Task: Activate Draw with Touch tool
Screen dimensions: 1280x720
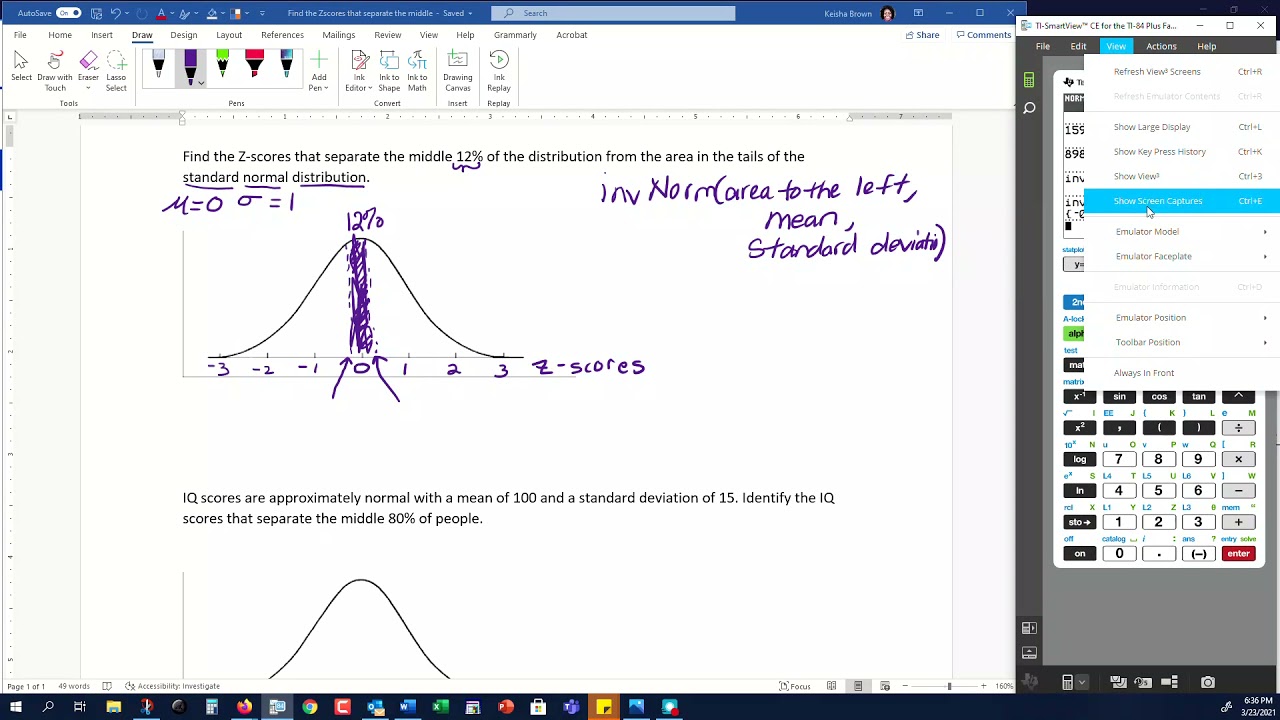Action: [54, 70]
